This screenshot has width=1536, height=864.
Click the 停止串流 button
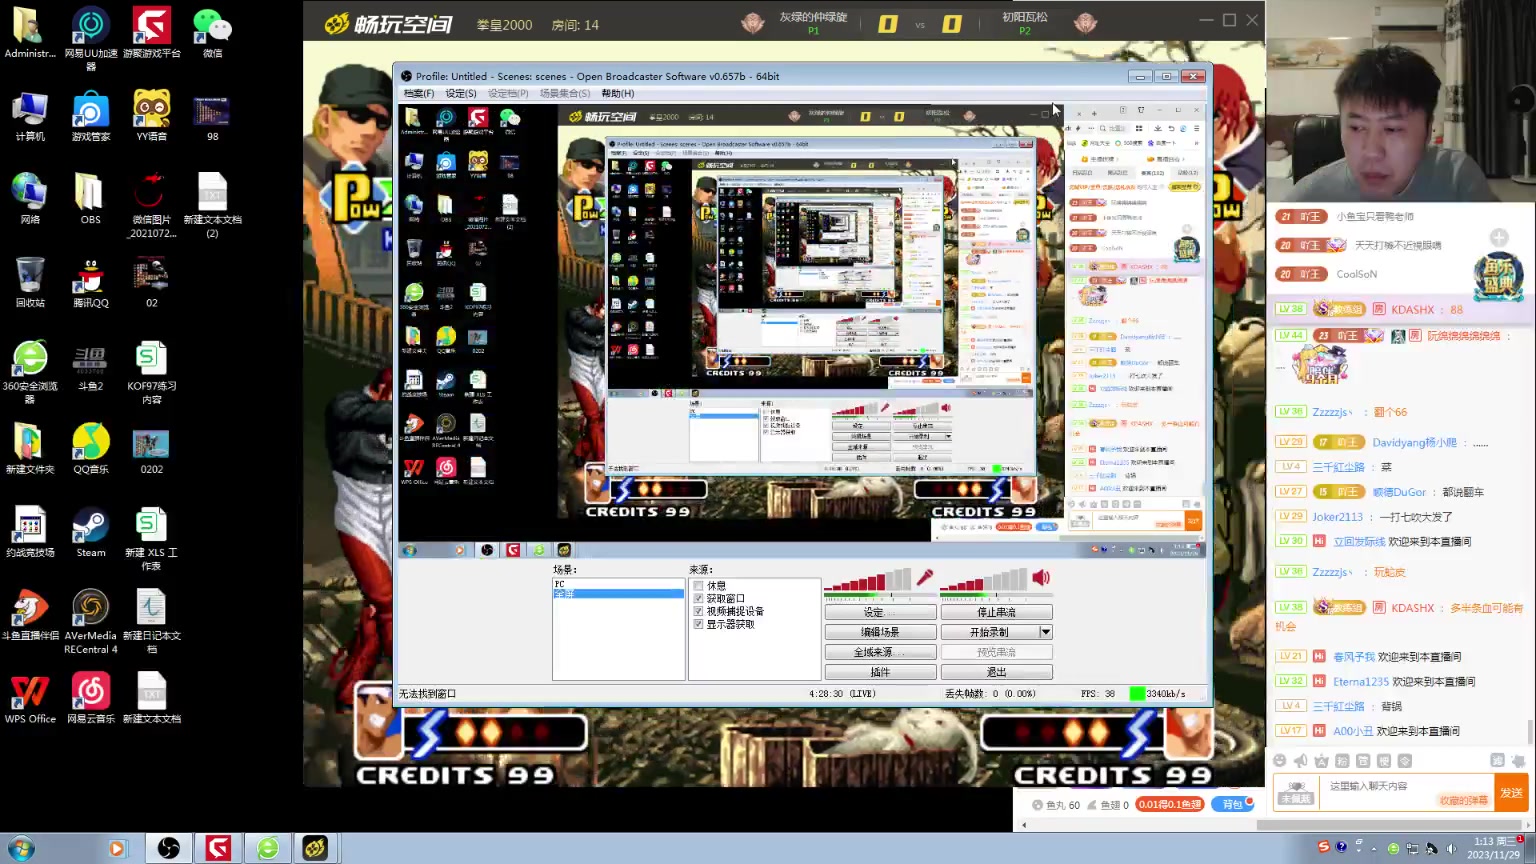997,612
